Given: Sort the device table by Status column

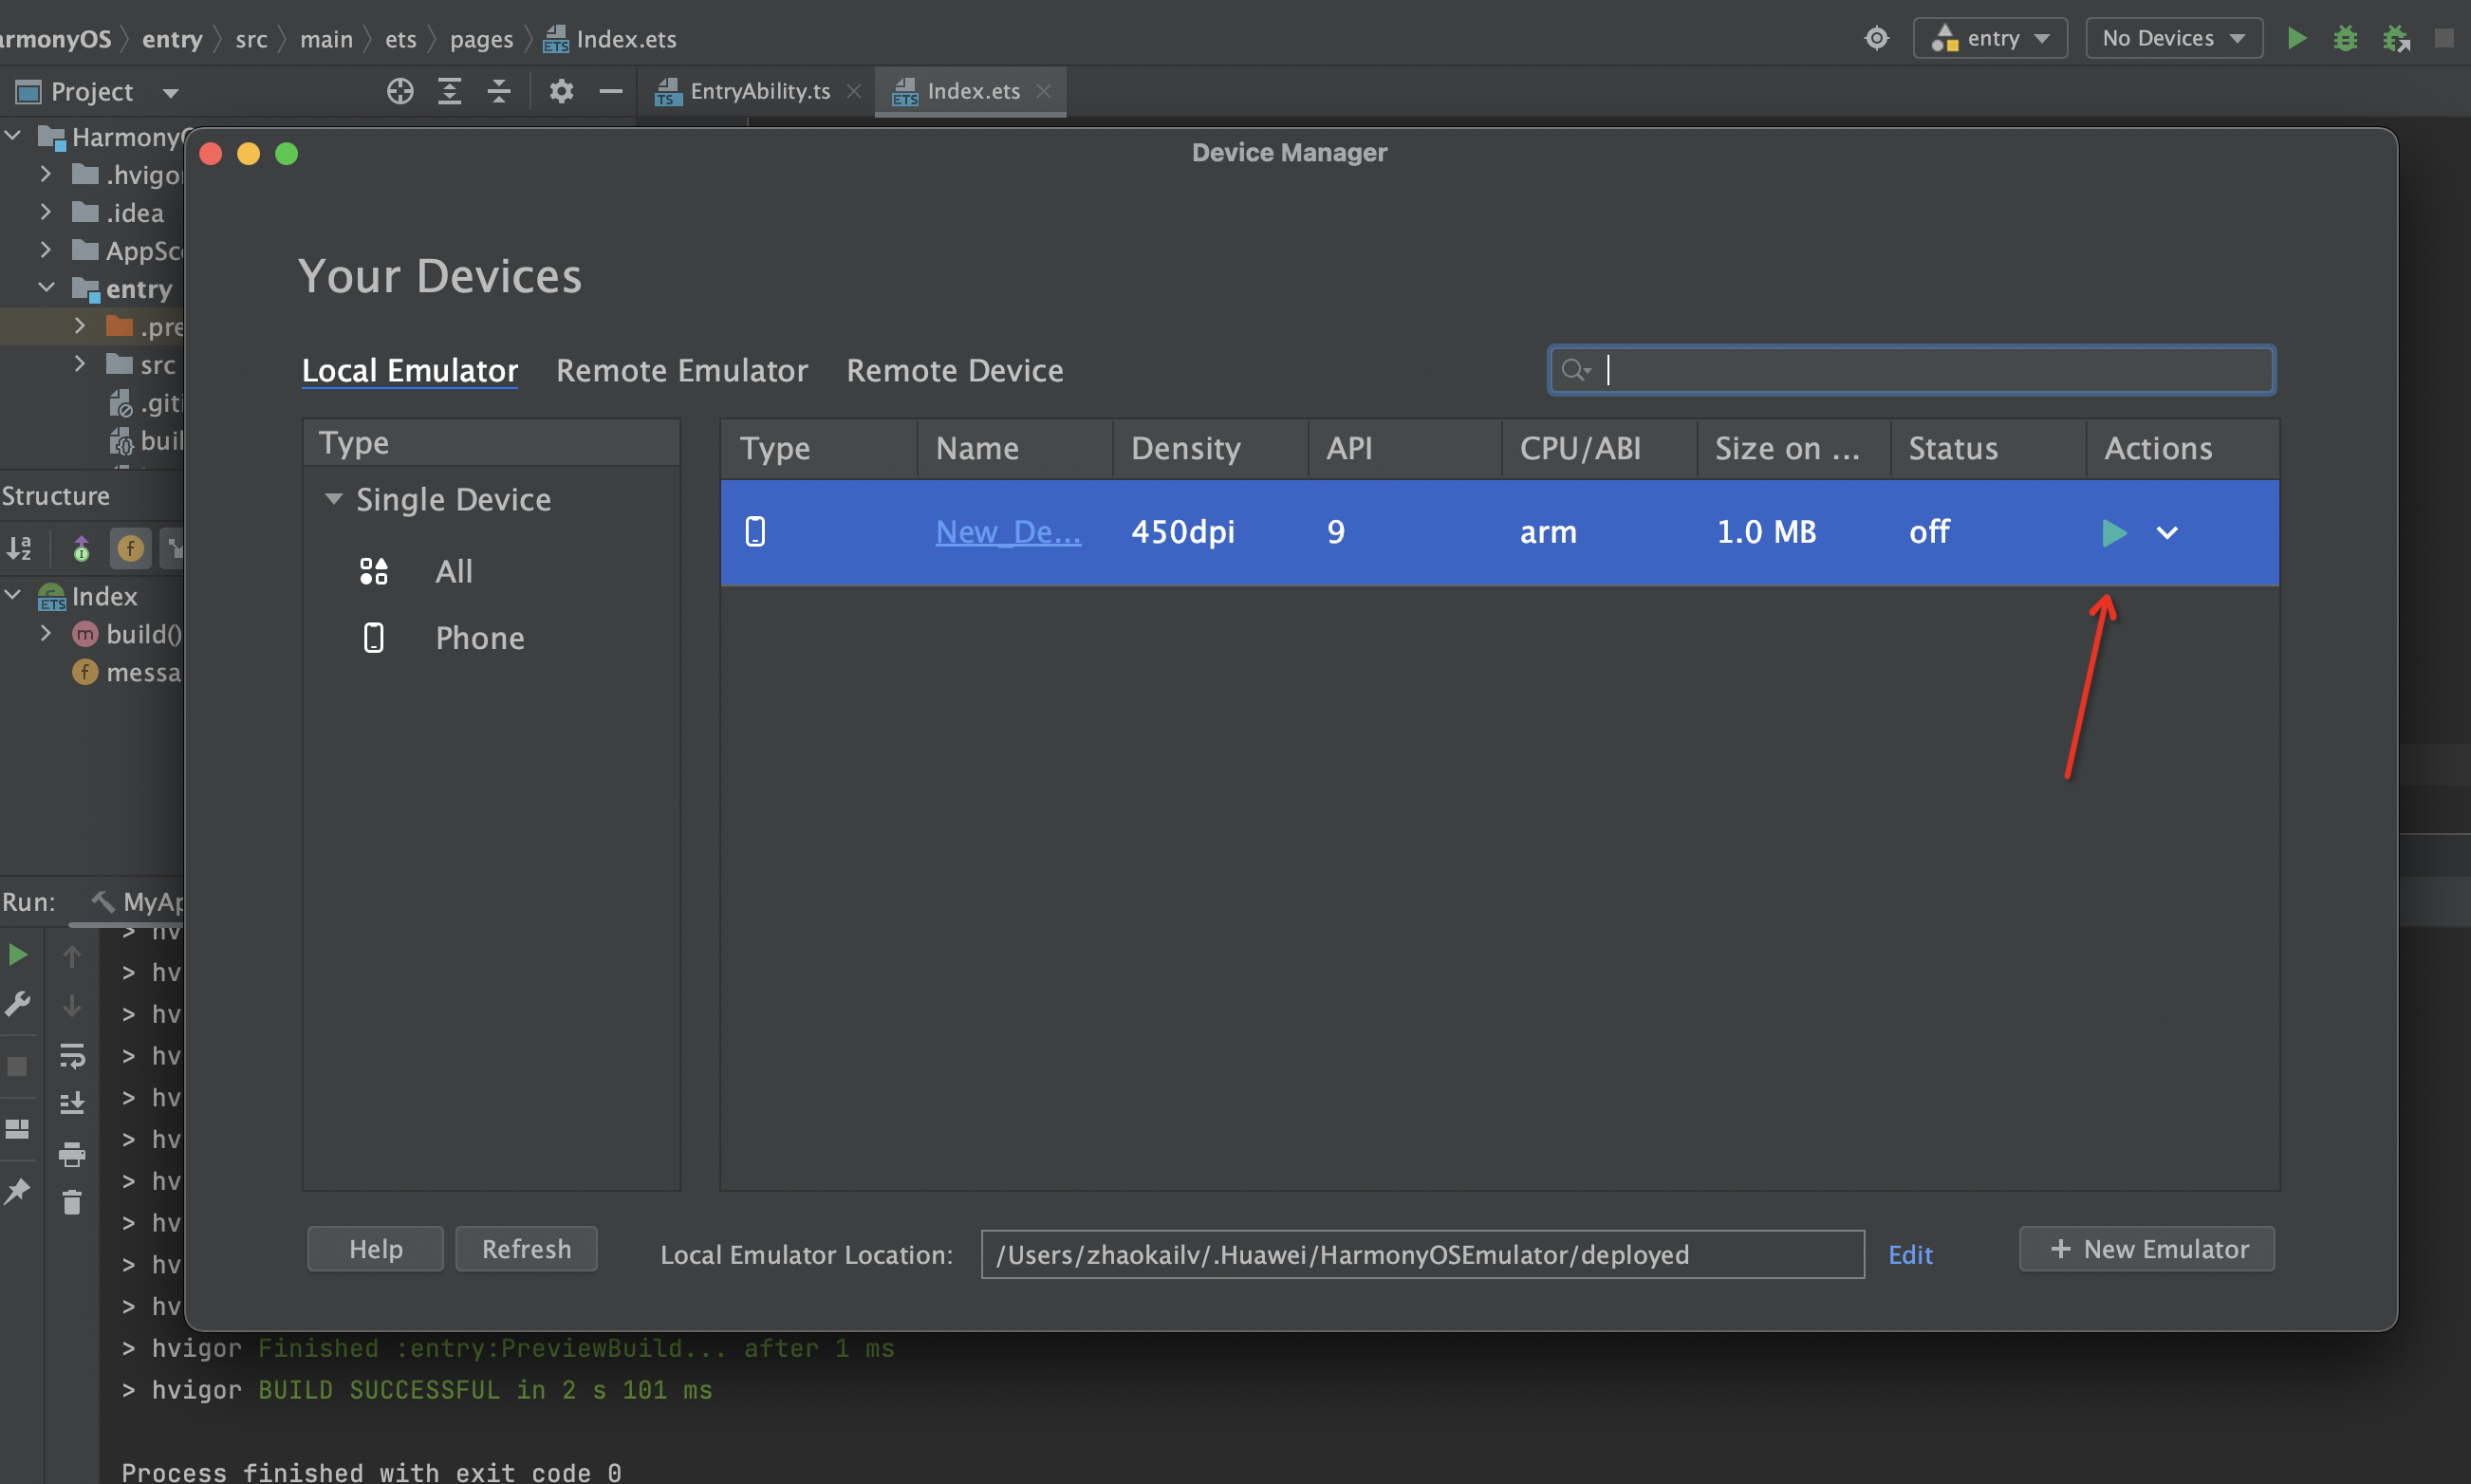Looking at the screenshot, I should pyautogui.click(x=1988, y=448).
